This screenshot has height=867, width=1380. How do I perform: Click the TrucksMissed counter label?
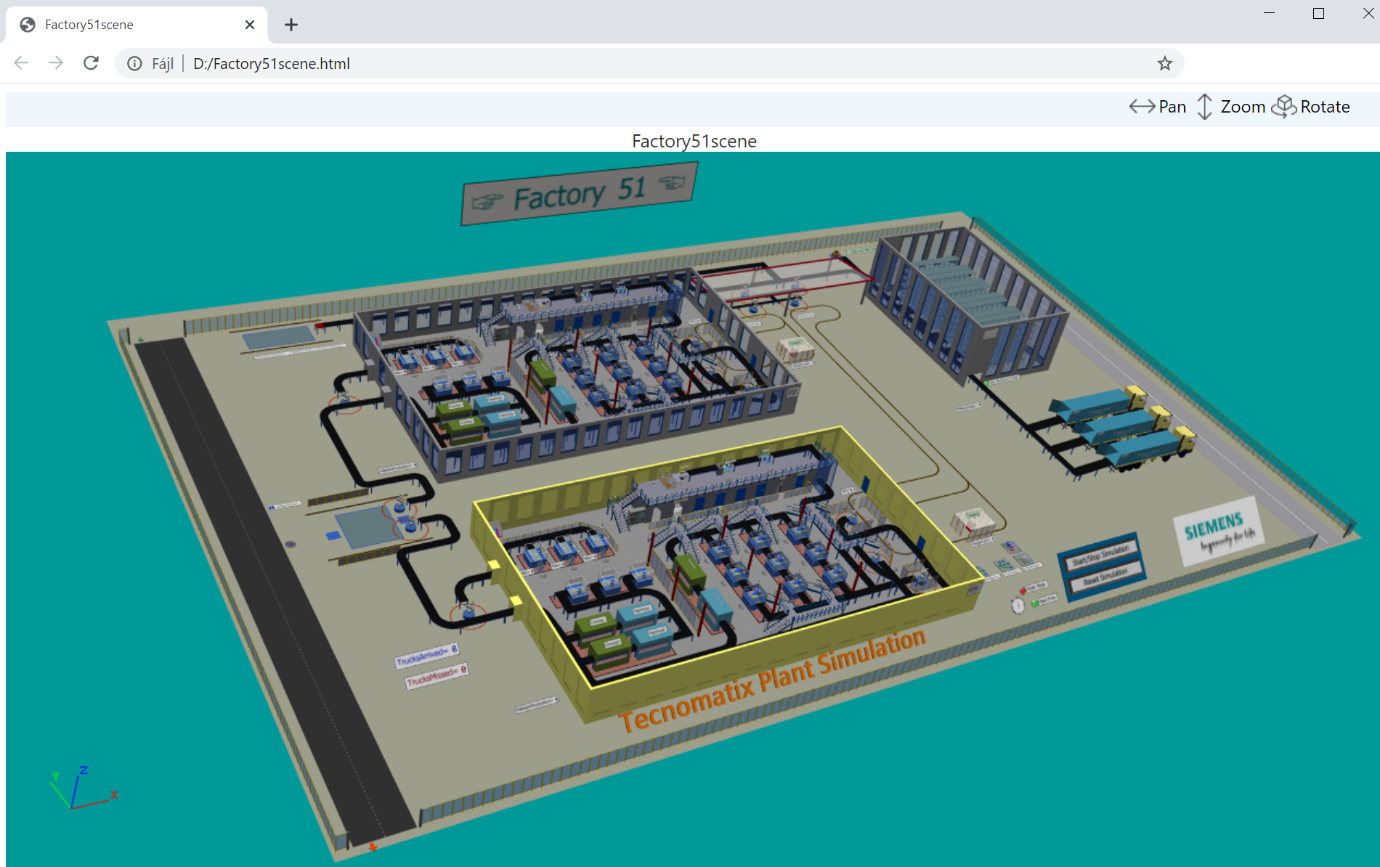[x=436, y=676]
